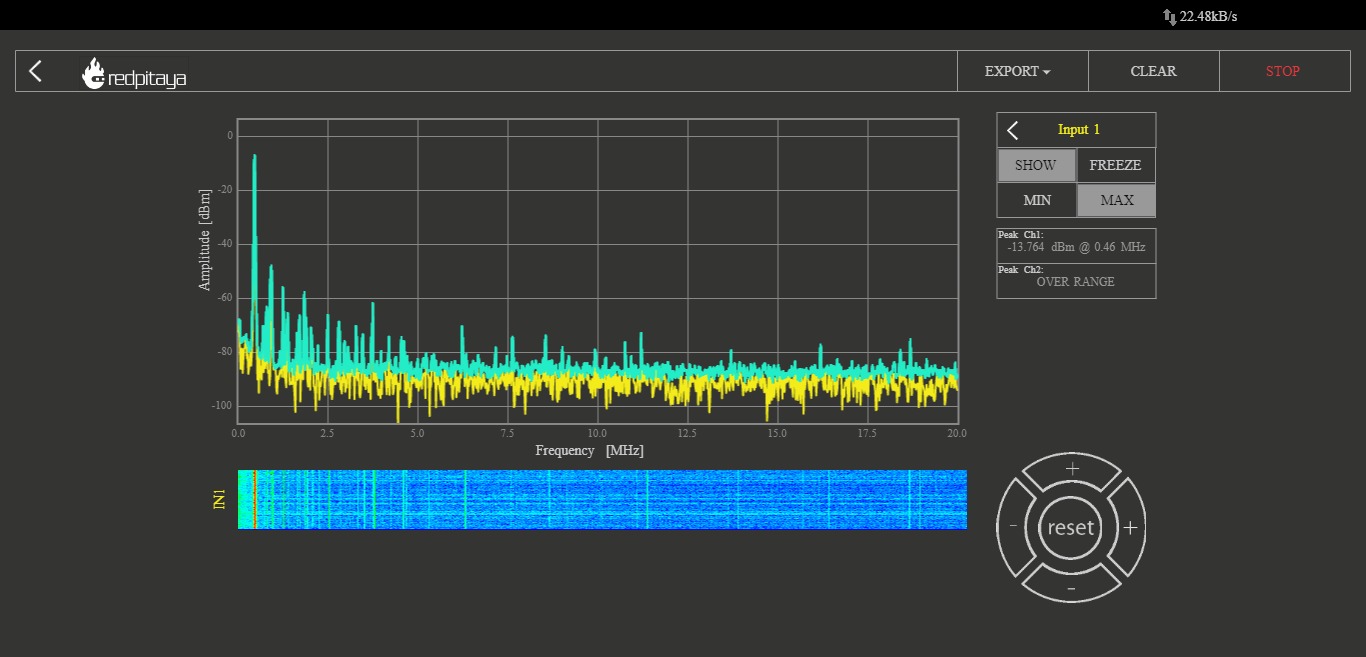This screenshot has height=657, width=1366.
Task: Click the right plus on the navigation pad
Action: (1129, 528)
